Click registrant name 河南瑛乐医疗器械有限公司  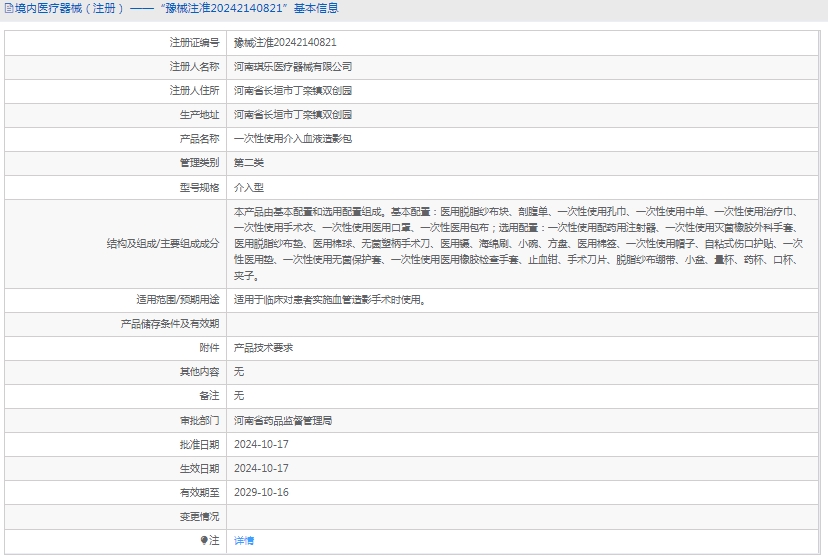293,67
